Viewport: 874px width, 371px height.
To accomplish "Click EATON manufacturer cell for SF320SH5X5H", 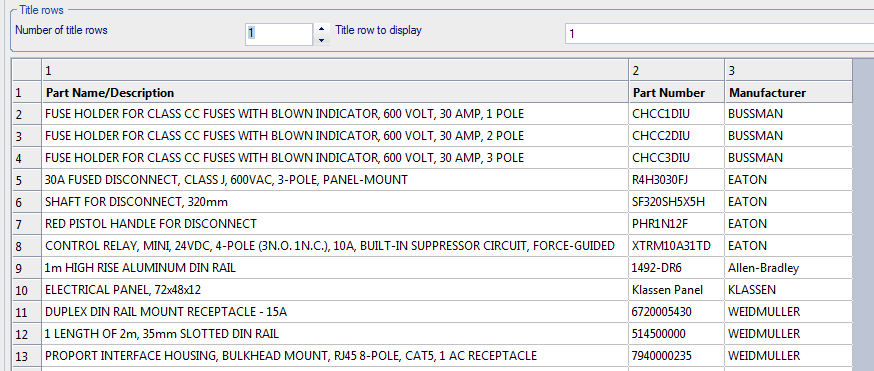I will pos(789,202).
